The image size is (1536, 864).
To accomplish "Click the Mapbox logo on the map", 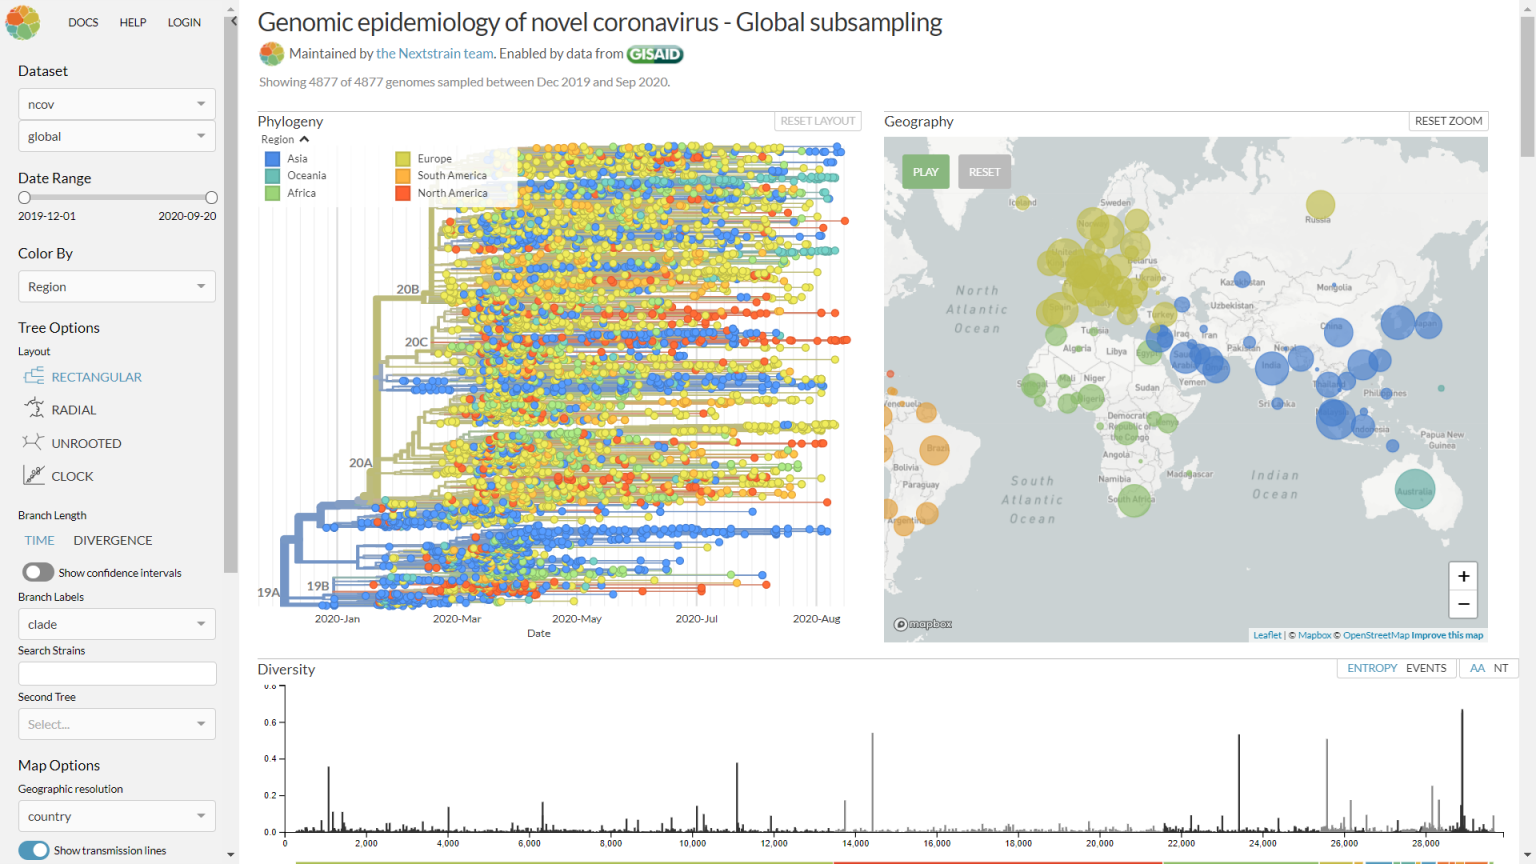I will coord(921,623).
